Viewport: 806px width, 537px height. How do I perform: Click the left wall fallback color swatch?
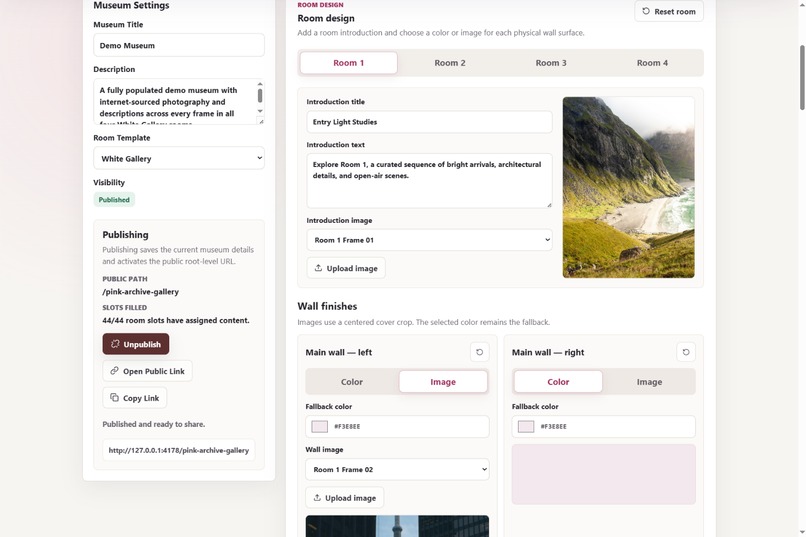[x=319, y=427]
